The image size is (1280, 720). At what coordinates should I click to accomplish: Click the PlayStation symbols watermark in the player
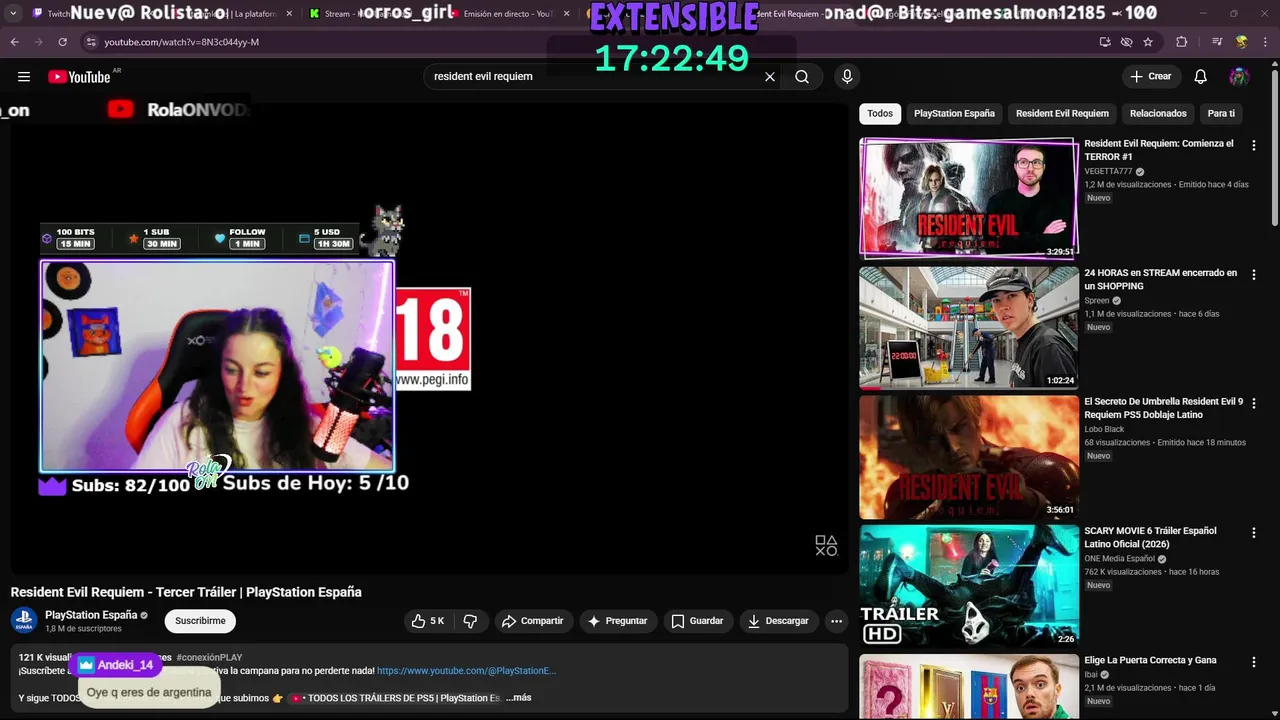[x=826, y=546]
